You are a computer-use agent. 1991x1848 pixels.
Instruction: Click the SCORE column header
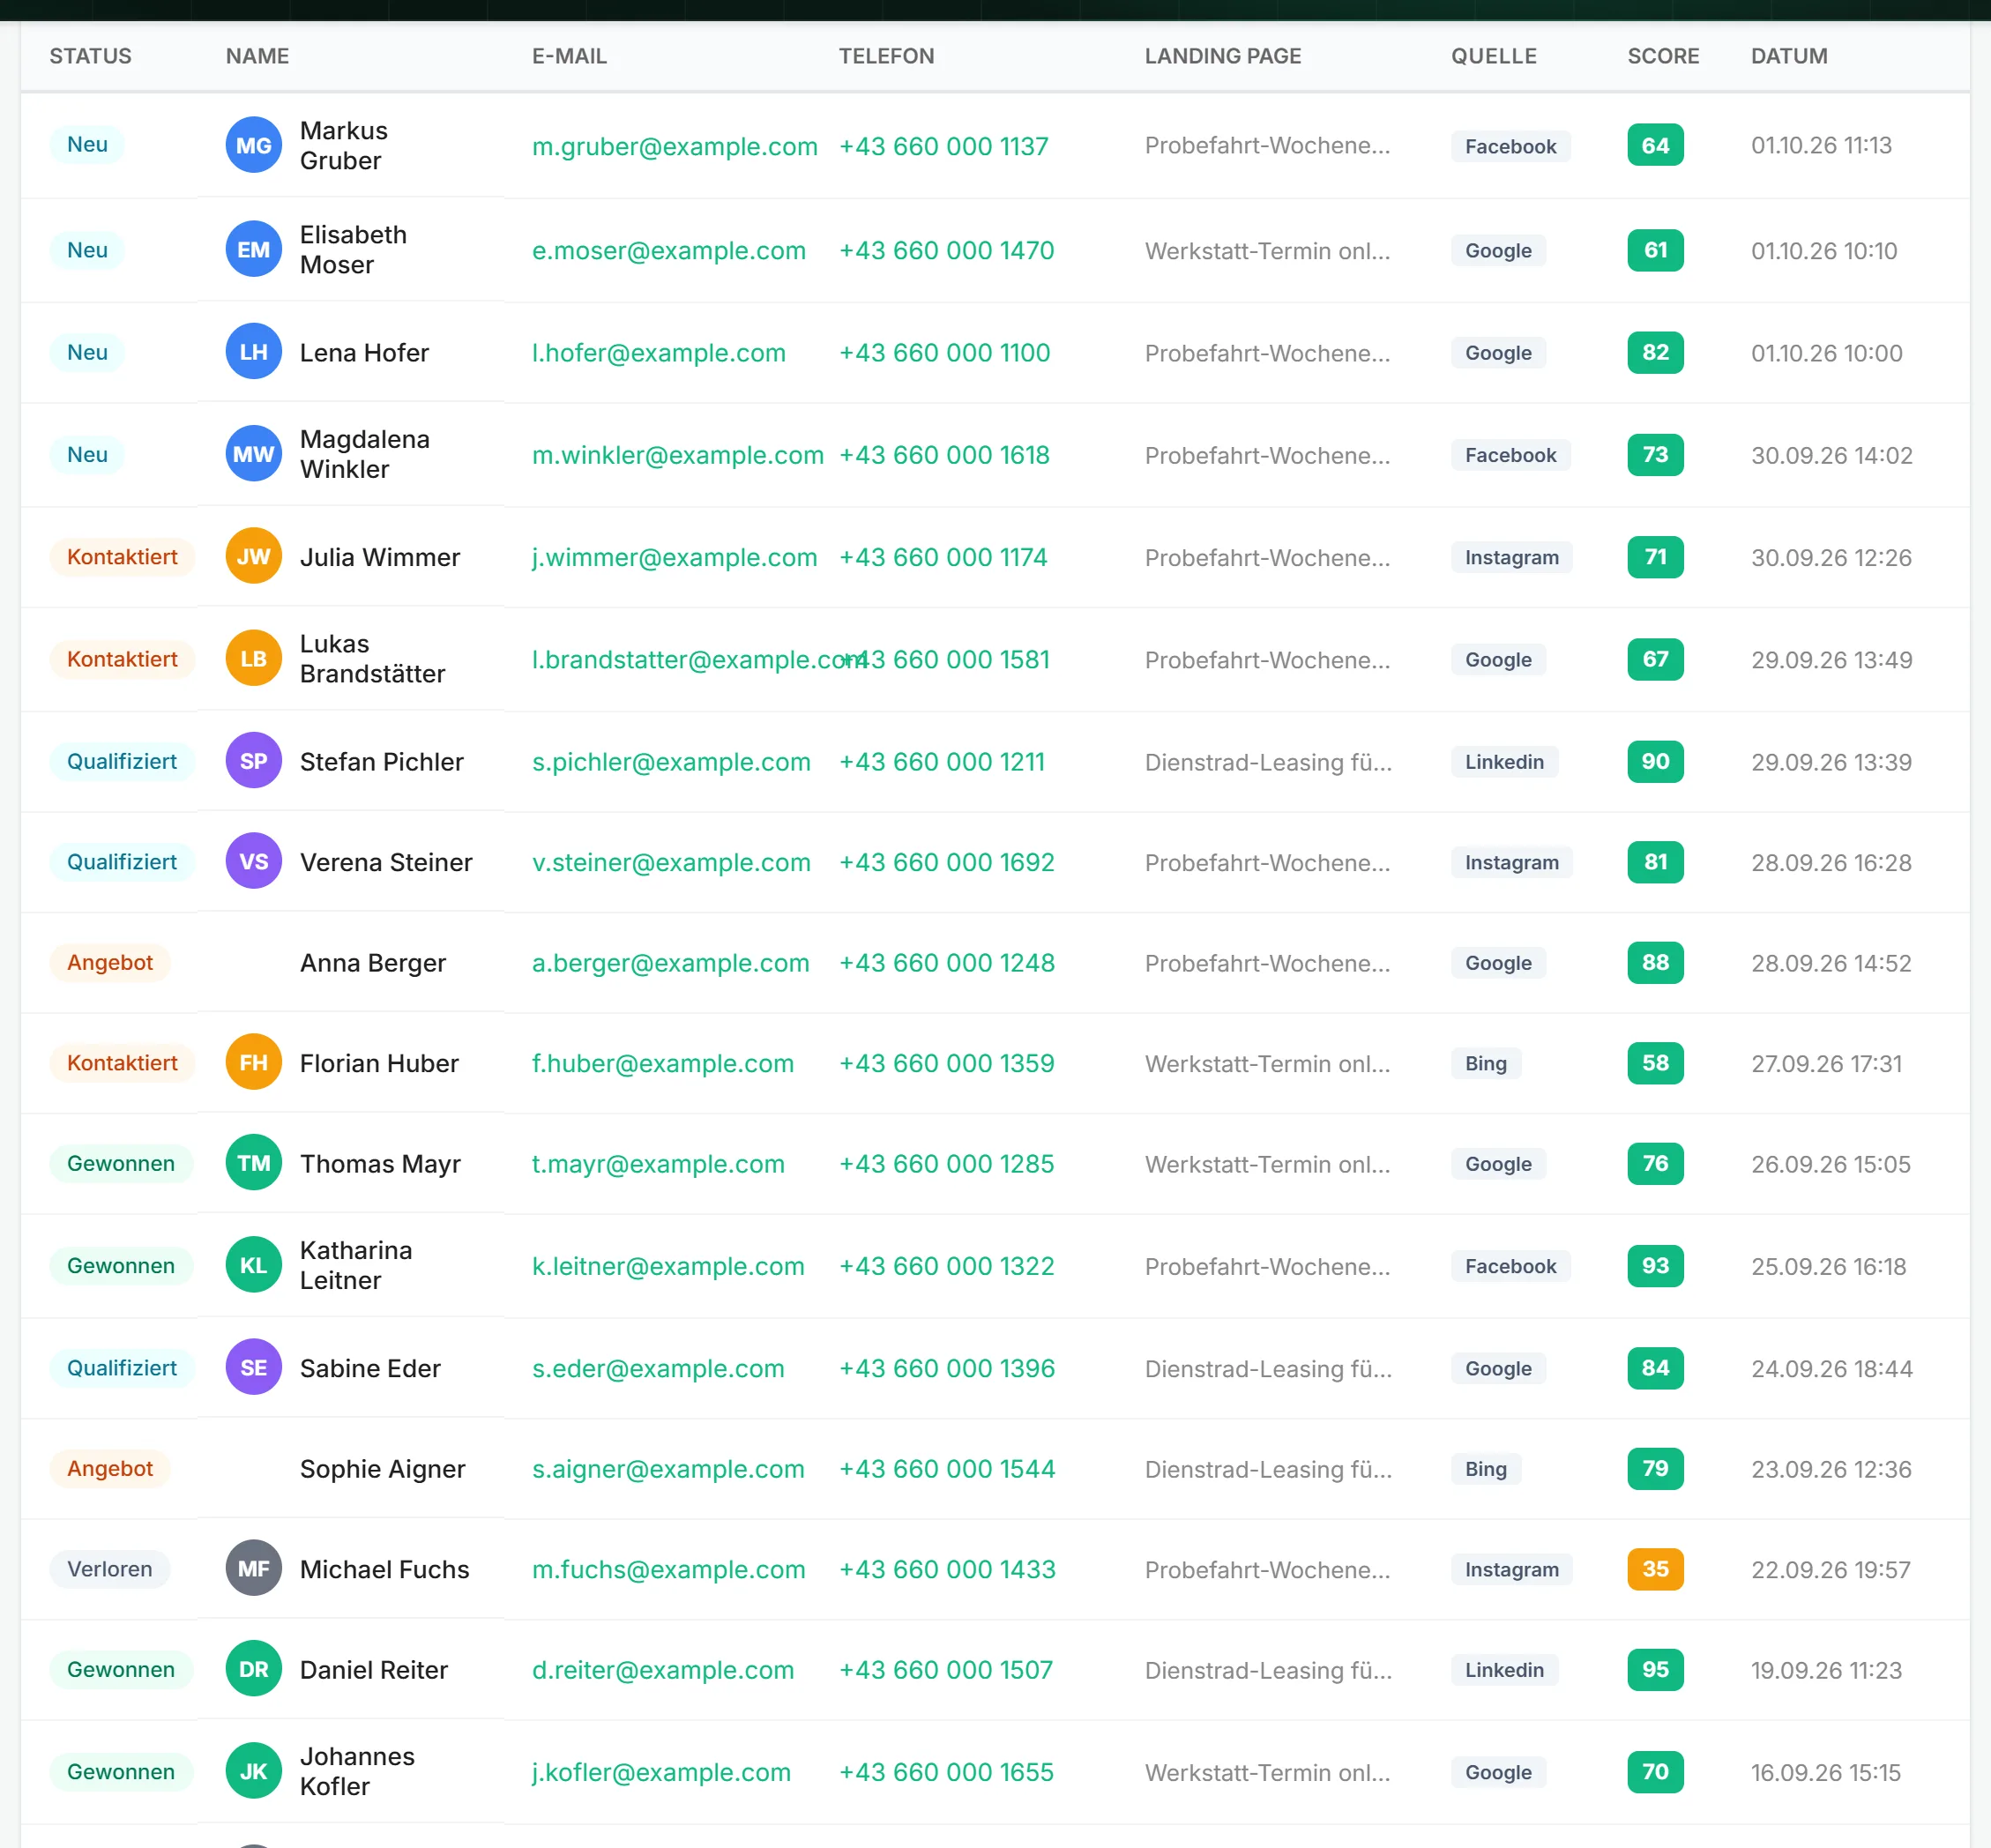pos(1662,56)
